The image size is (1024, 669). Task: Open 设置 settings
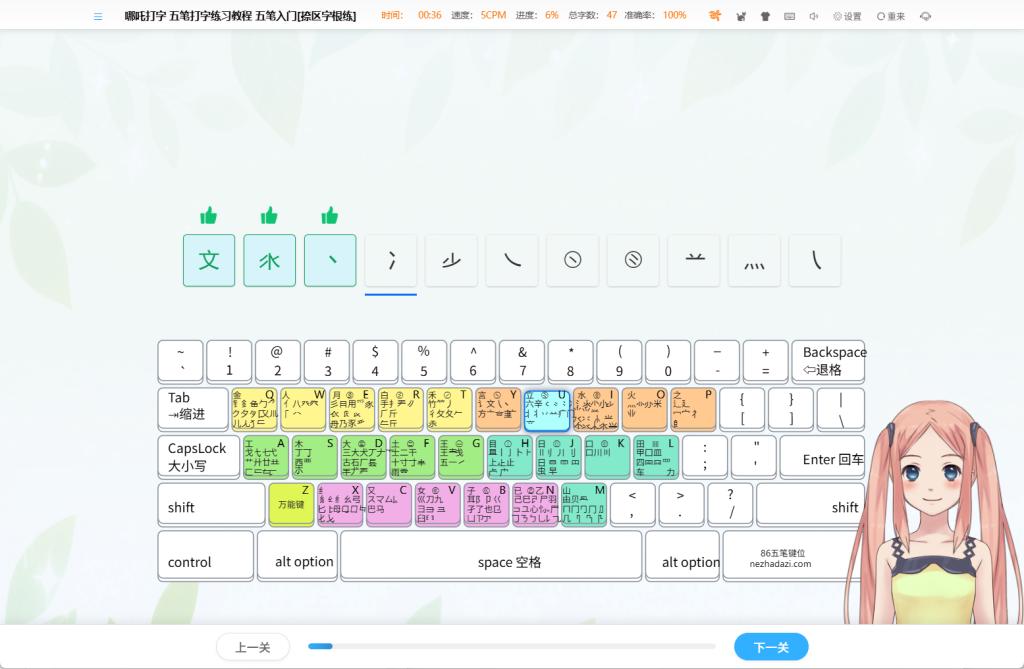[847, 16]
